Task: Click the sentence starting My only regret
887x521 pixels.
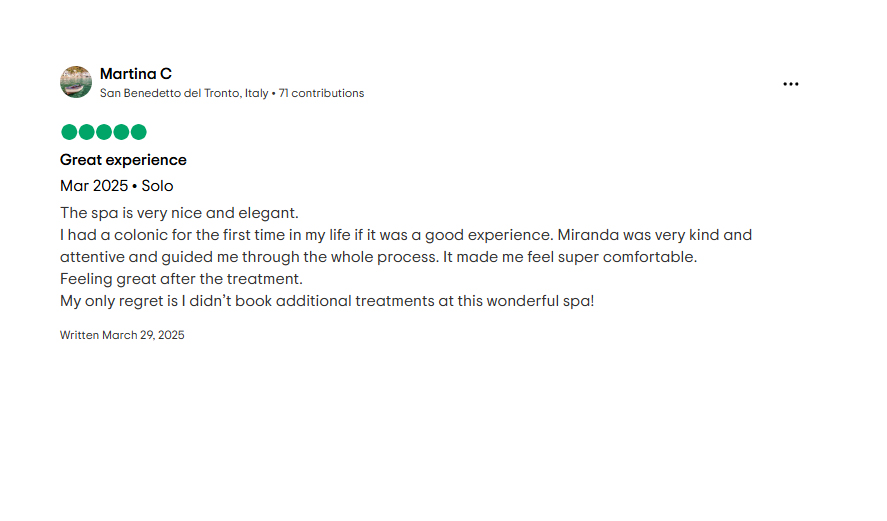Action: point(327,301)
